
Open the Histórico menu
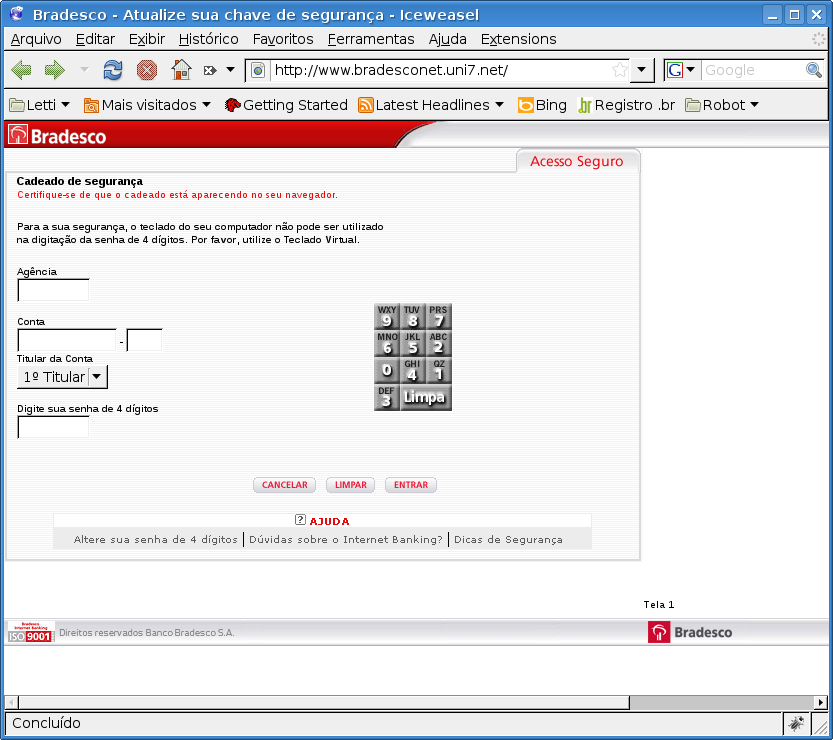[x=208, y=39]
